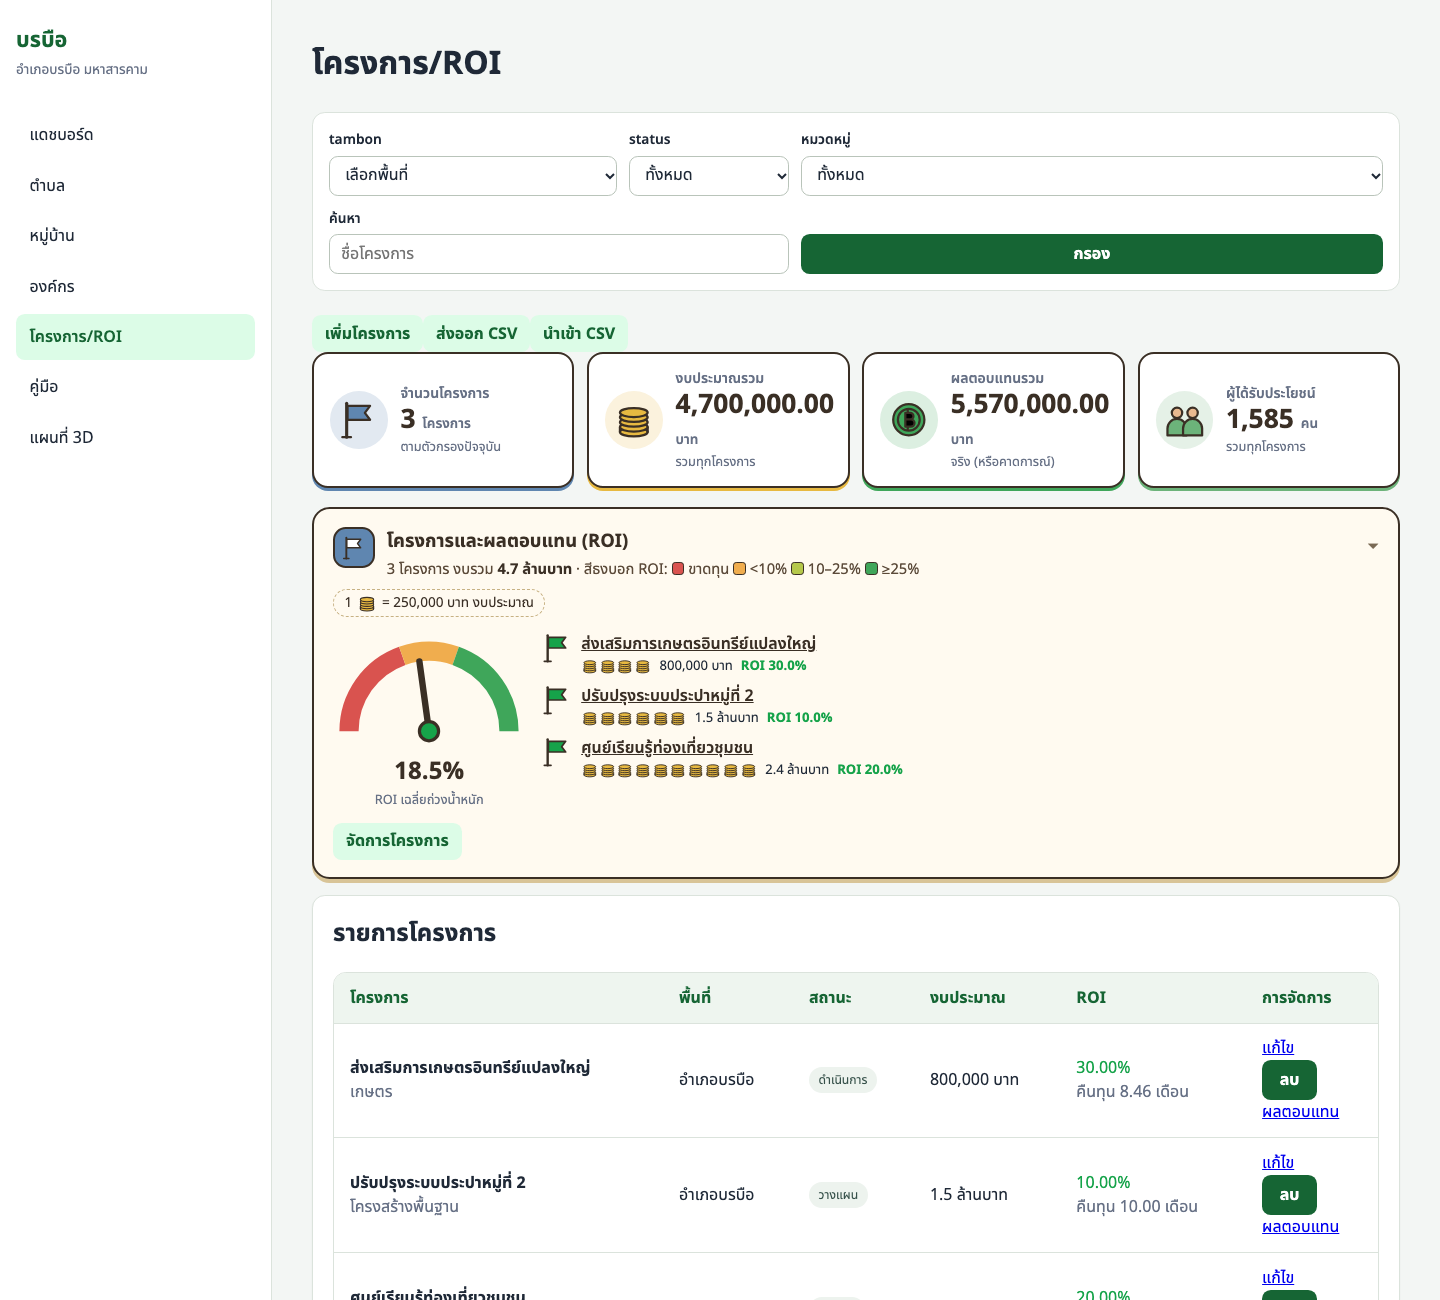Click green flag next to ปรับปรุงระบบประปาหมู่ที่ 2

point(556,700)
